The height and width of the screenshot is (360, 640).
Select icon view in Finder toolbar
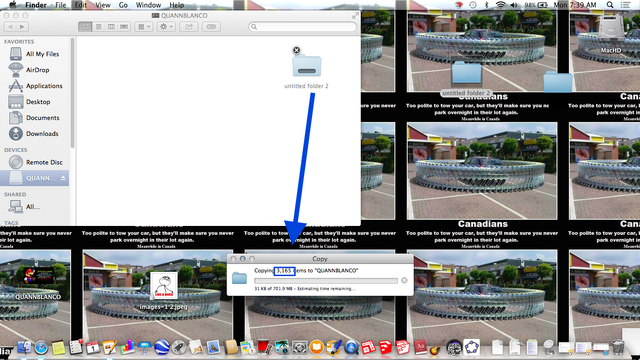[x=85, y=27]
